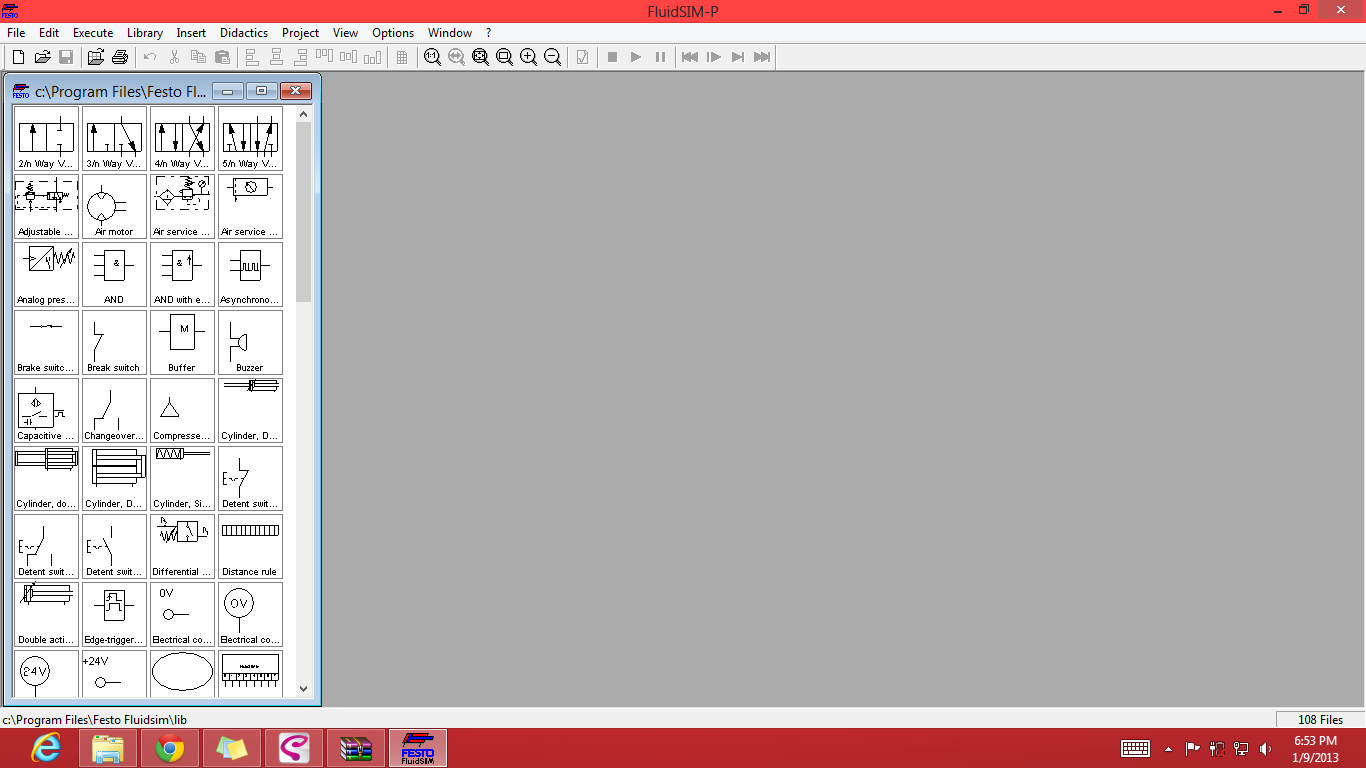Click the Save floppy disk icon

coord(66,57)
